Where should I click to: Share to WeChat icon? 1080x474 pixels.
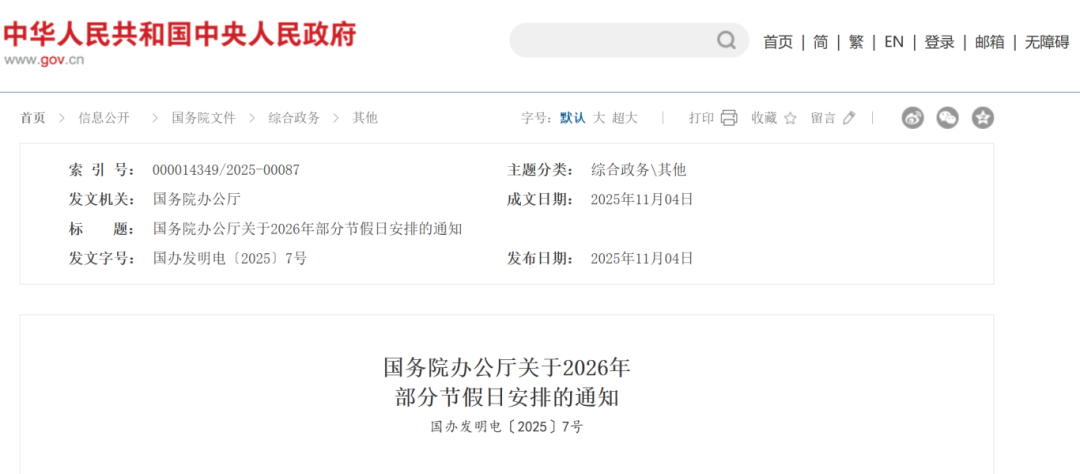(948, 118)
